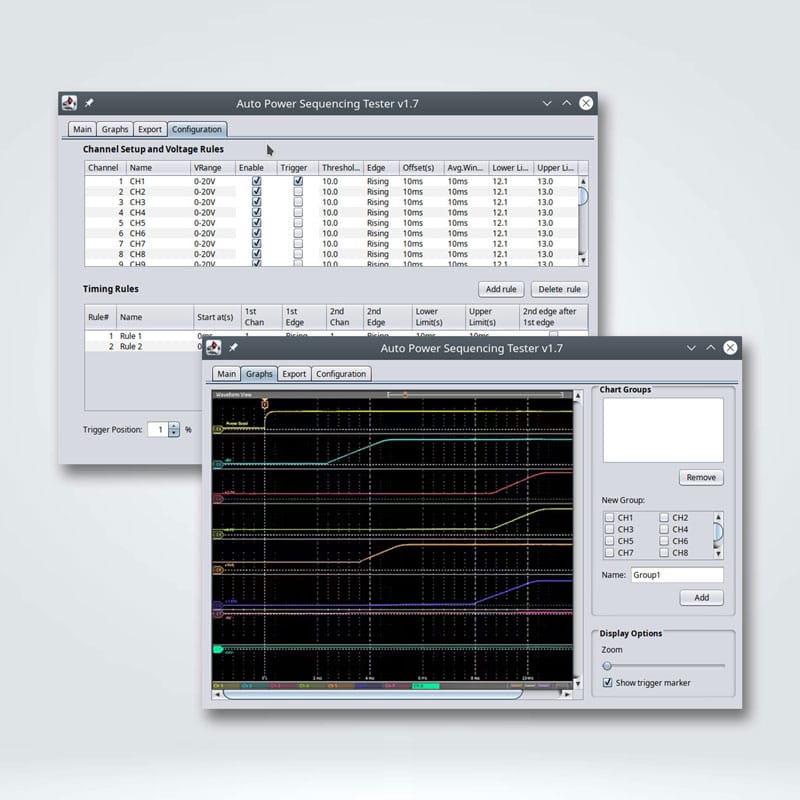Open the Main tab in Configuration window

(x=82, y=129)
